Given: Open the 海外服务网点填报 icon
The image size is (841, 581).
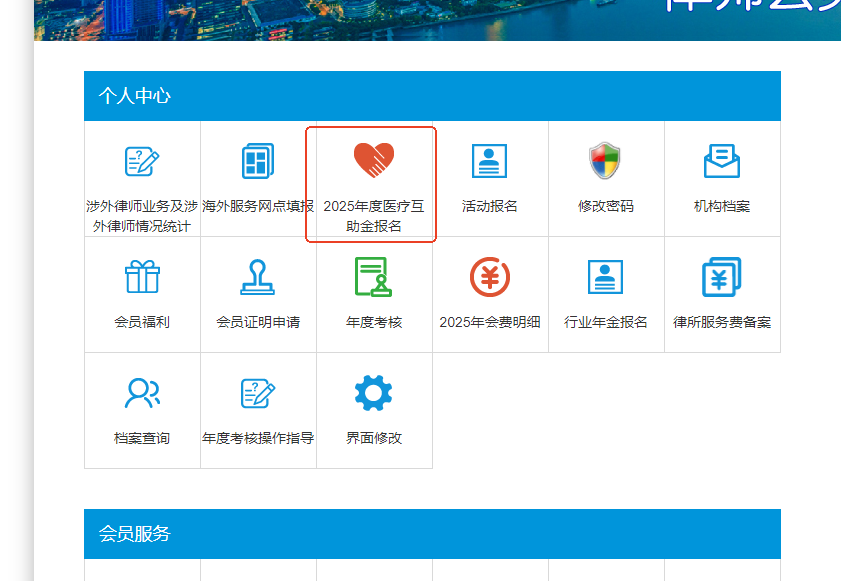Looking at the screenshot, I should coord(258,161).
